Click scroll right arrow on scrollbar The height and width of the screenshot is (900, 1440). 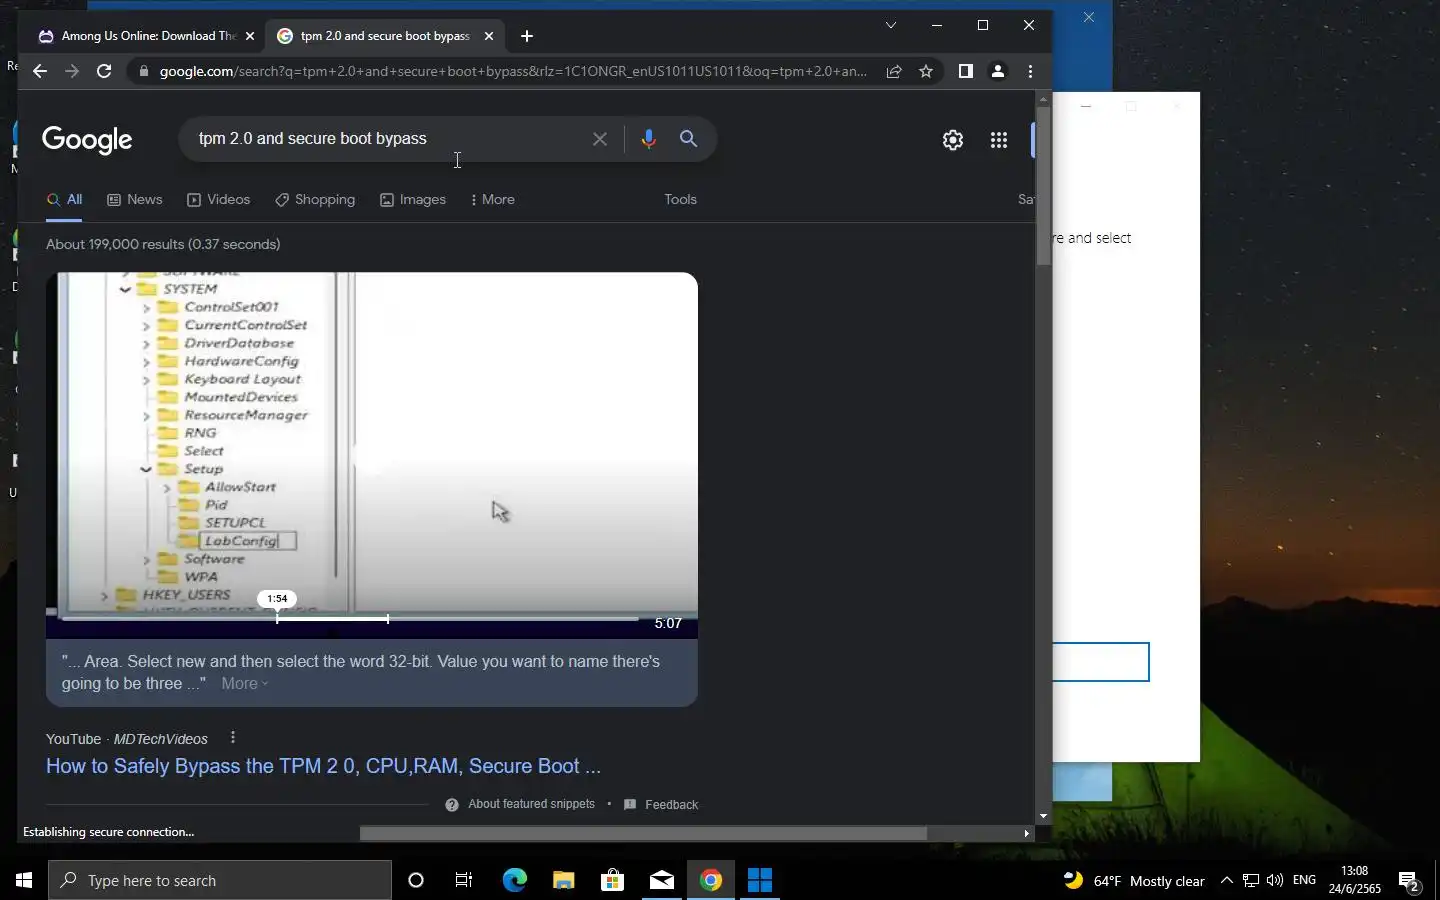click(x=1026, y=833)
